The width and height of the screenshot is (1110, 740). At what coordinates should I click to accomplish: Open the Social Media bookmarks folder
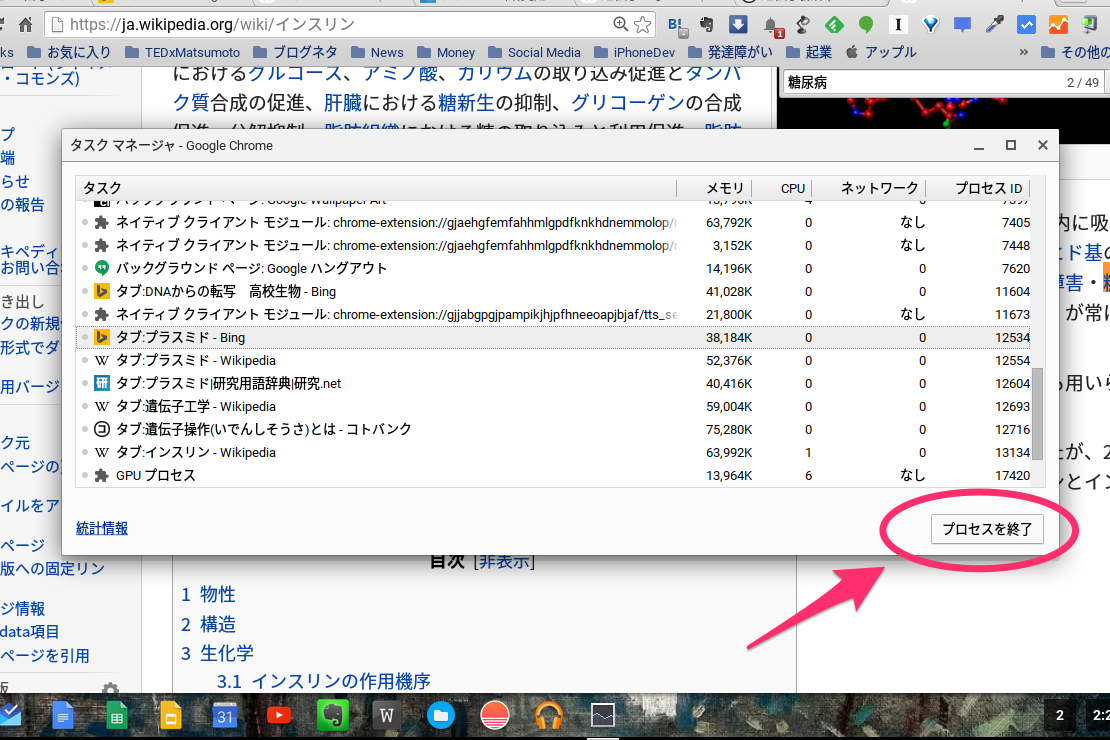tap(534, 52)
